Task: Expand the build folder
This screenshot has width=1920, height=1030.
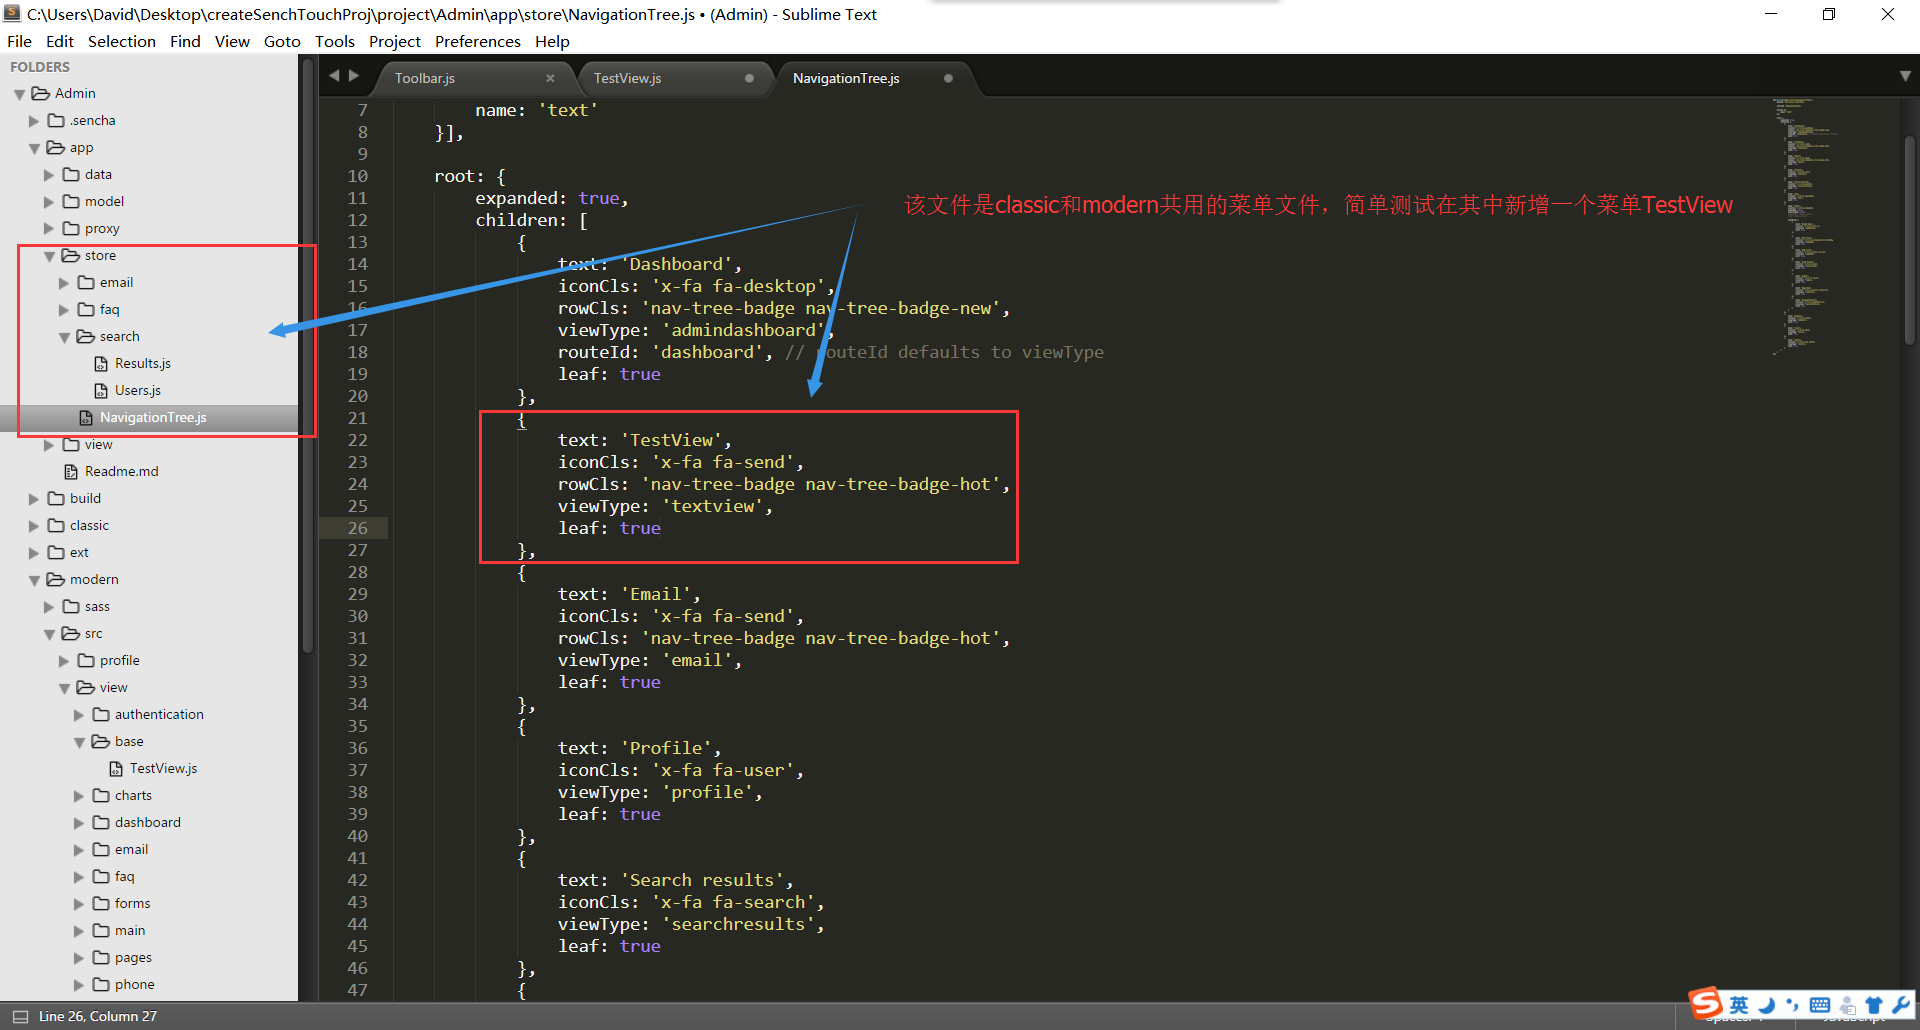Action: click(34, 499)
